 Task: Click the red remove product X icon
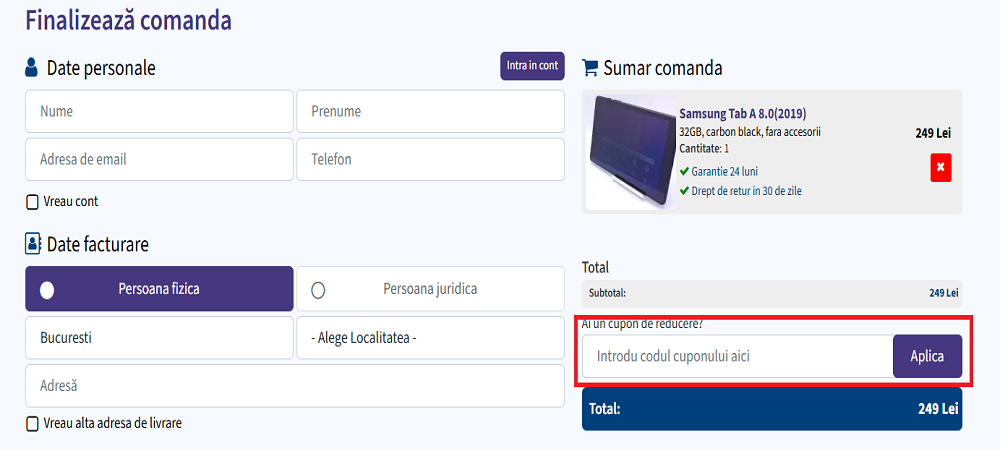click(940, 168)
